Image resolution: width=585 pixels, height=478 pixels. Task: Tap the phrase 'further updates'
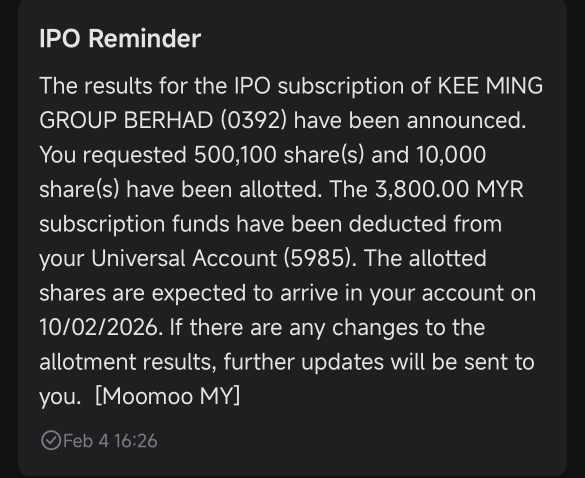pos(304,362)
